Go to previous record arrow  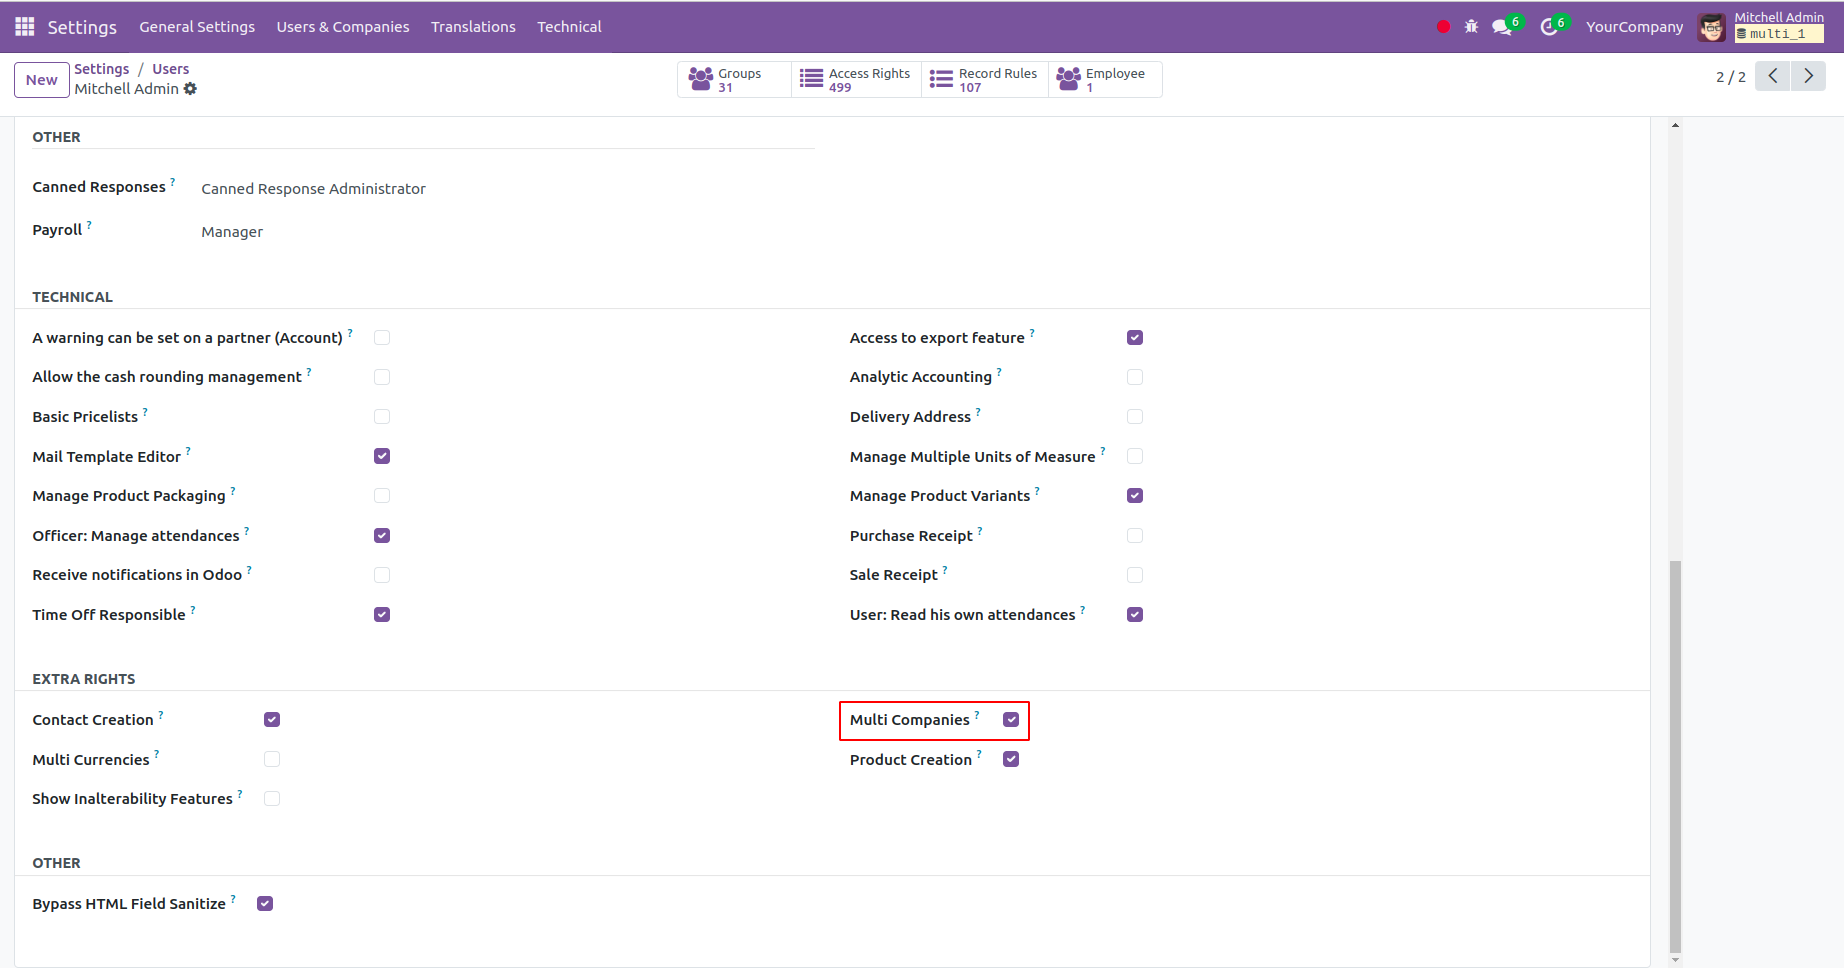click(x=1772, y=76)
